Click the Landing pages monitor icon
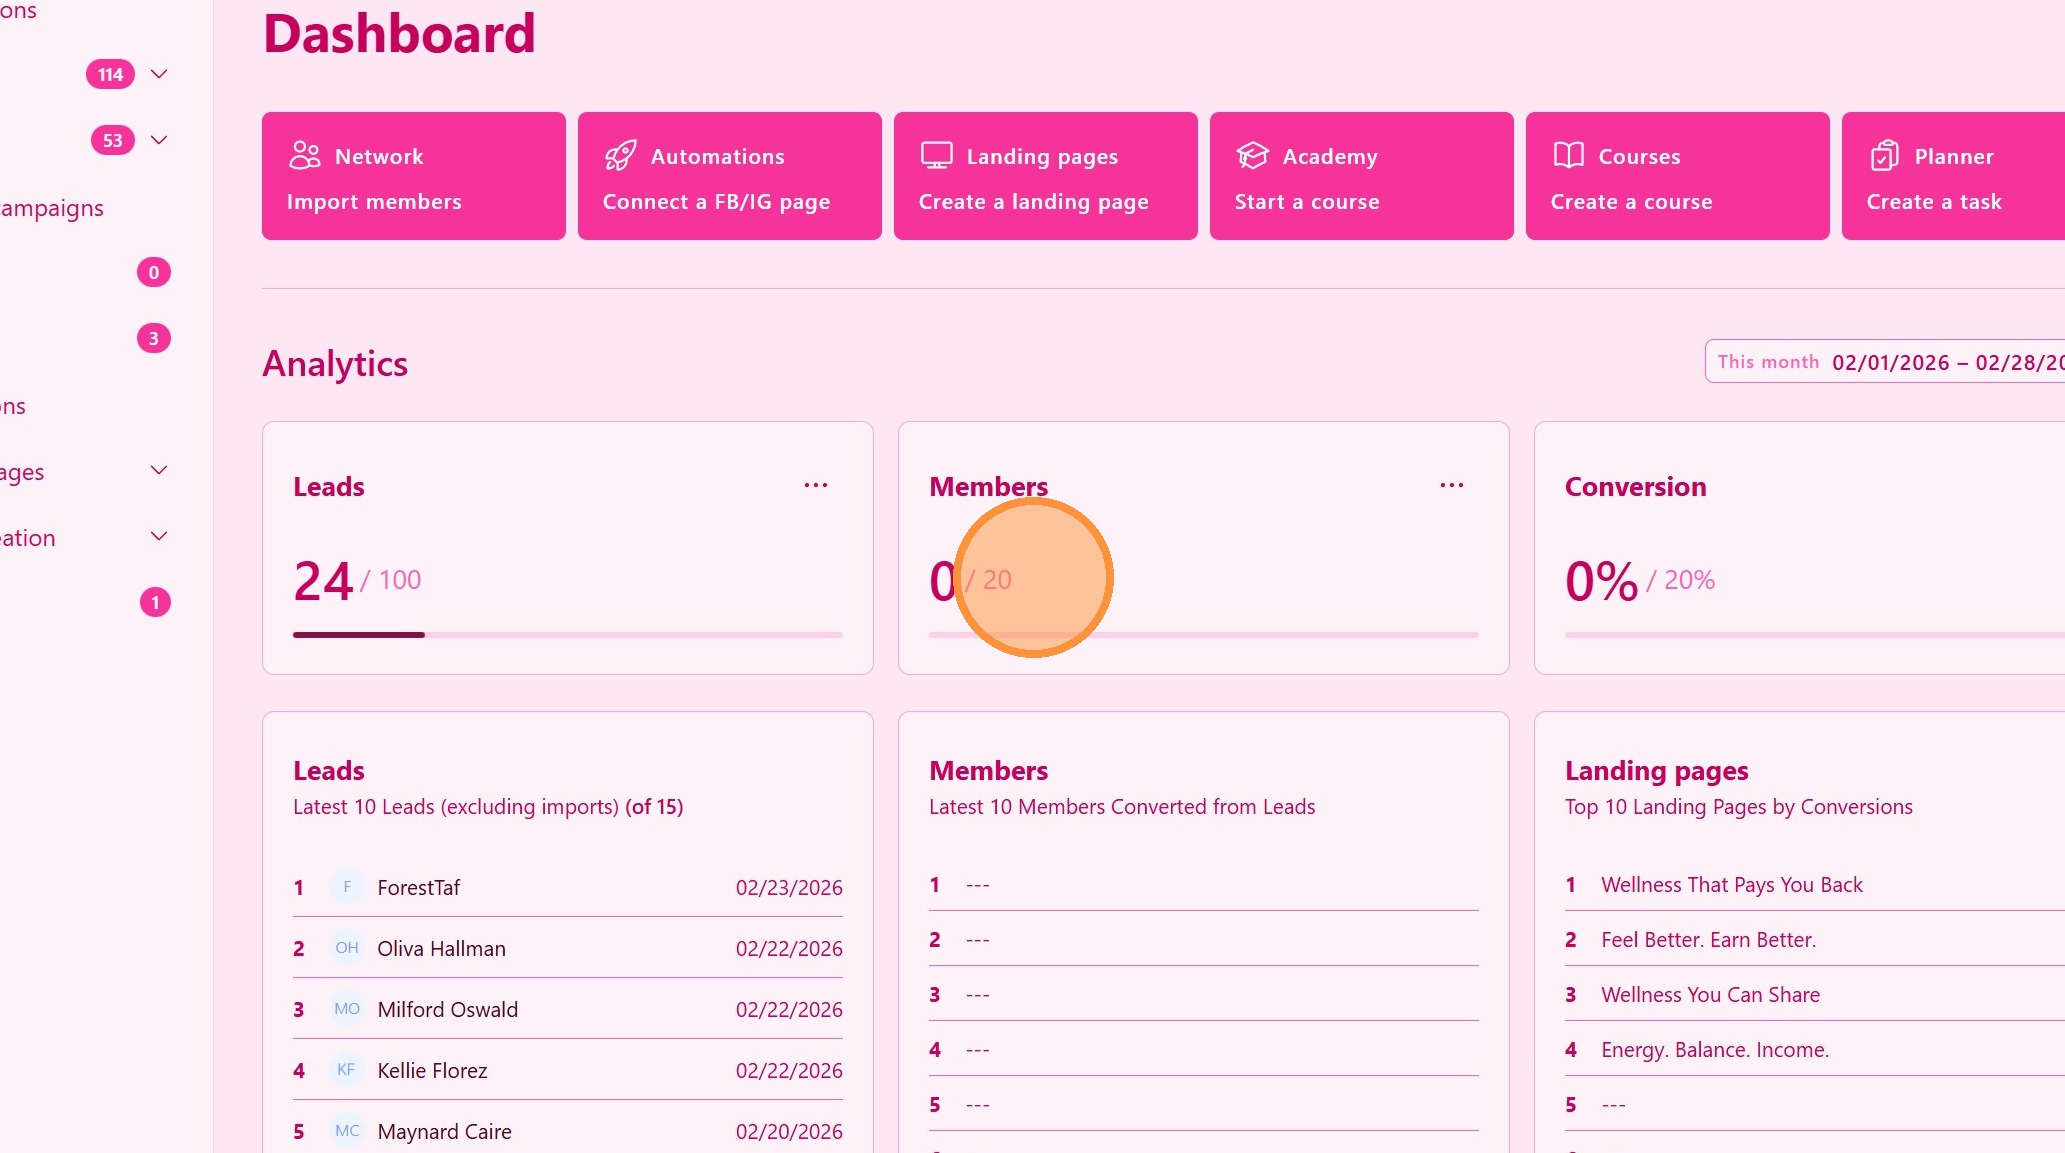Screen dimensions: 2065x1153 [x=936, y=155]
